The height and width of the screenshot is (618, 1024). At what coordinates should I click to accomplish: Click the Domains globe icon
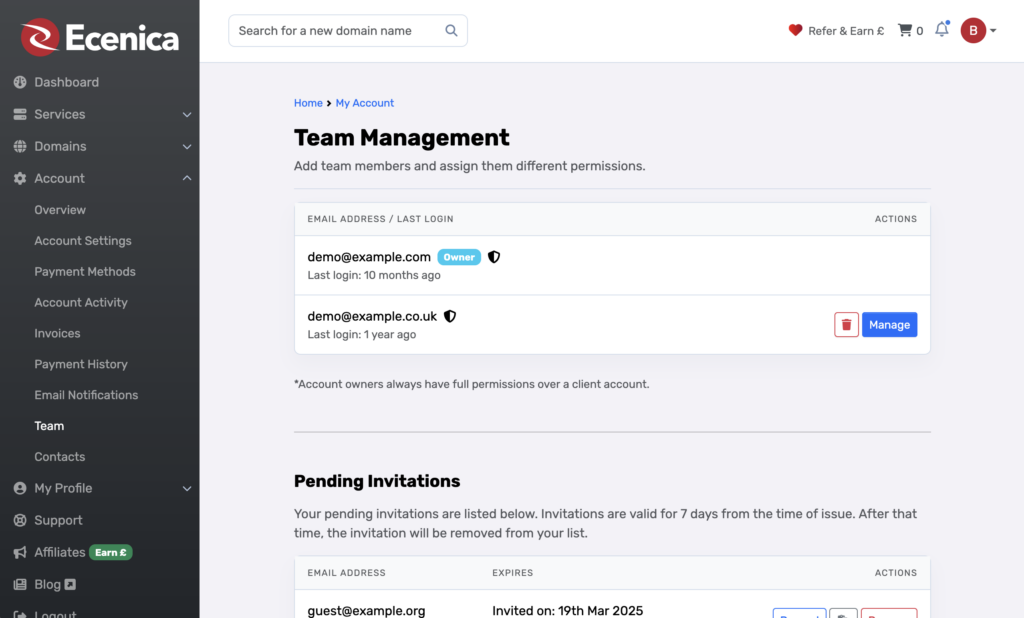[20, 146]
